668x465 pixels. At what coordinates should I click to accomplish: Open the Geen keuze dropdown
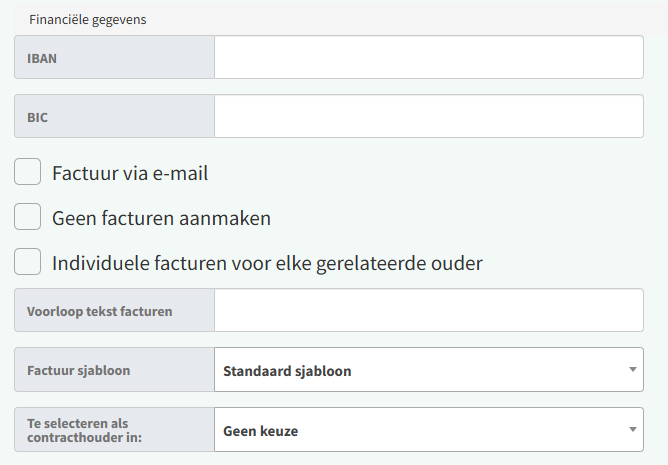[420, 431]
